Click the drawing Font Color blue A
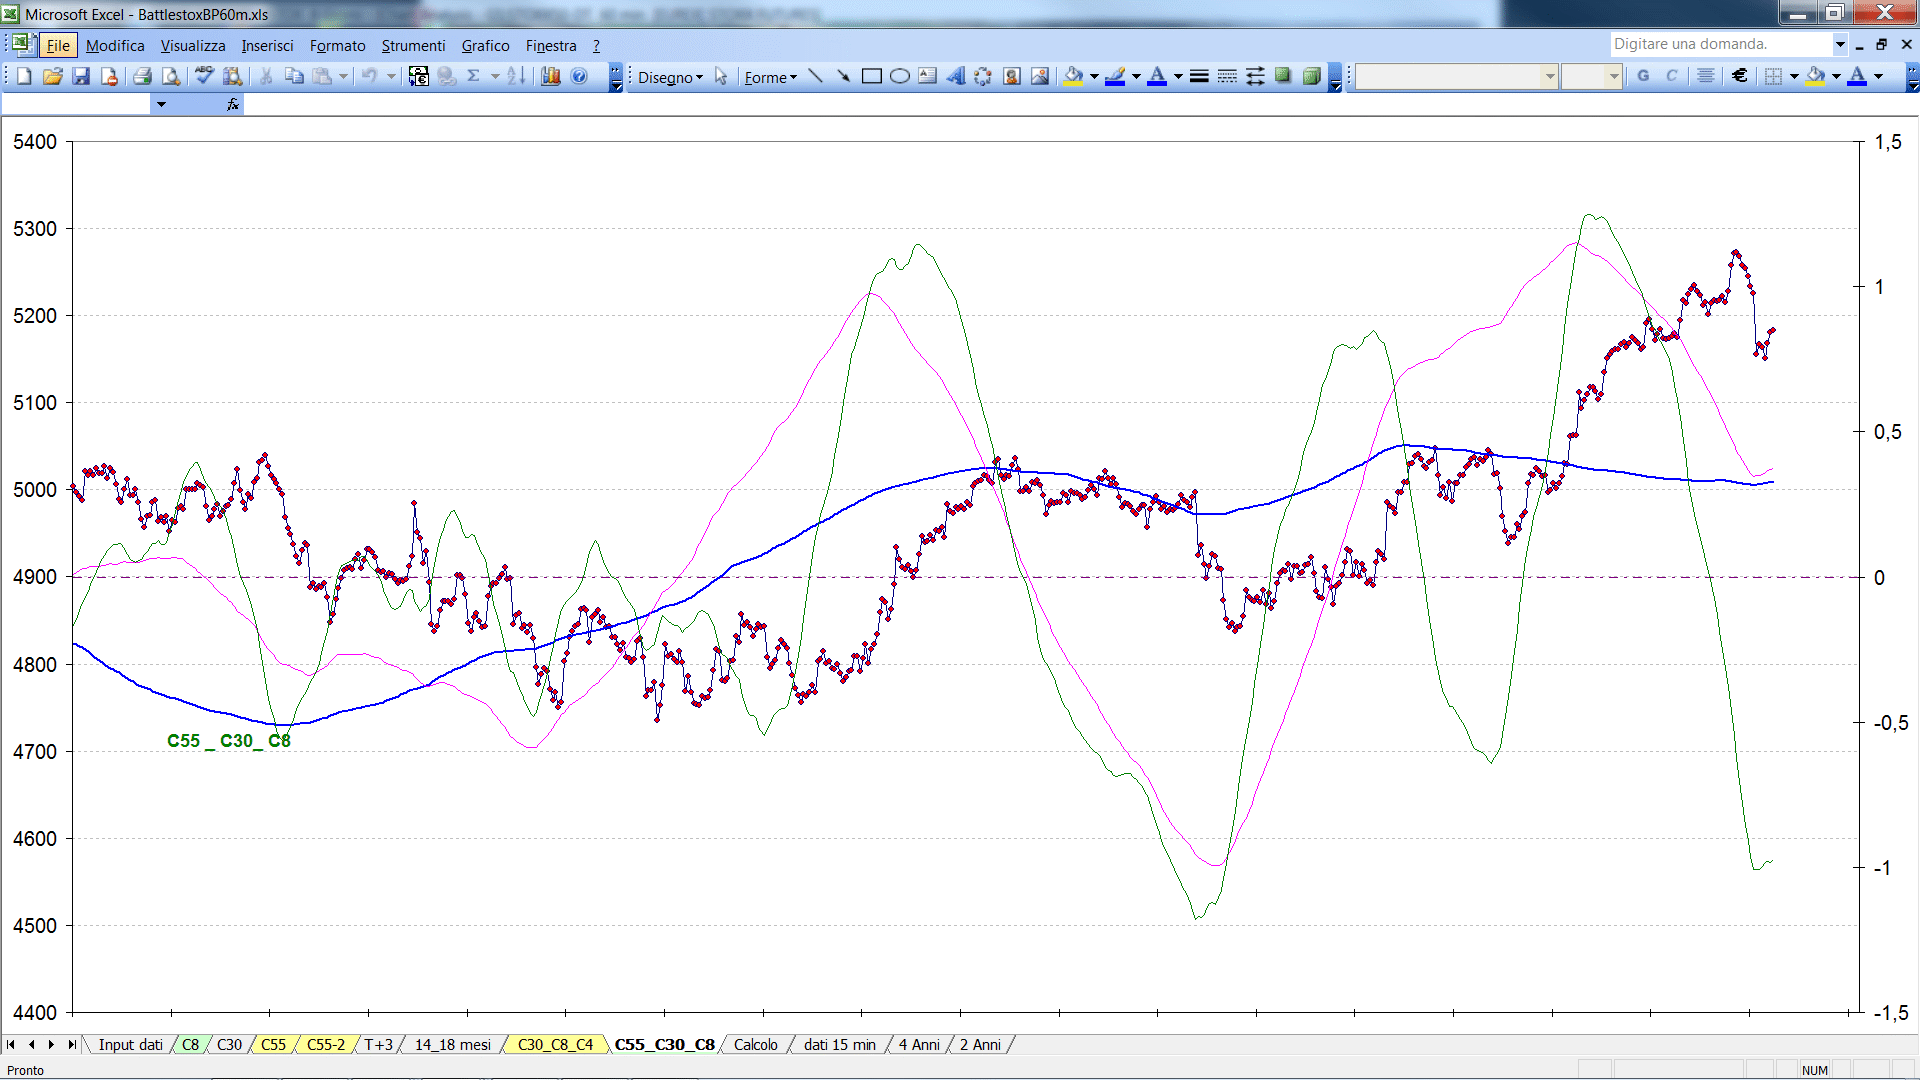Screen dimensions: 1920x1080 [1157, 77]
